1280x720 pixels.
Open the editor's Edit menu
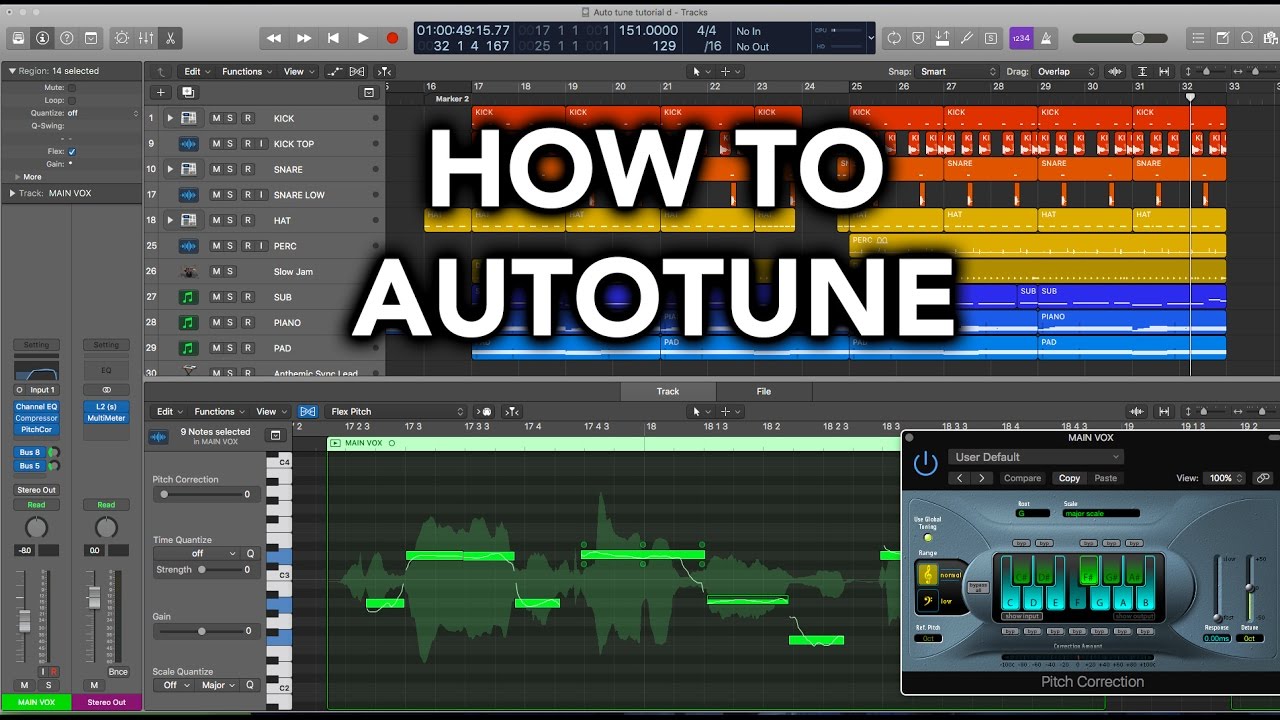(x=168, y=411)
